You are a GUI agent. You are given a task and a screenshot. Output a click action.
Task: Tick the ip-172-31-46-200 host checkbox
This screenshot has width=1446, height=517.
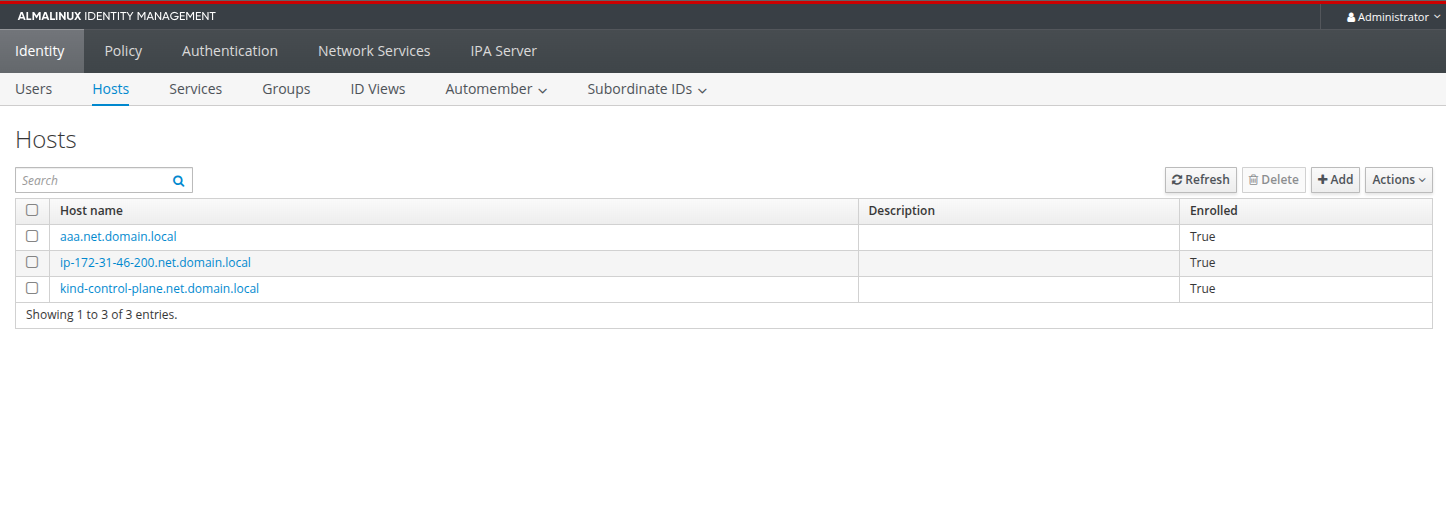click(x=32, y=263)
